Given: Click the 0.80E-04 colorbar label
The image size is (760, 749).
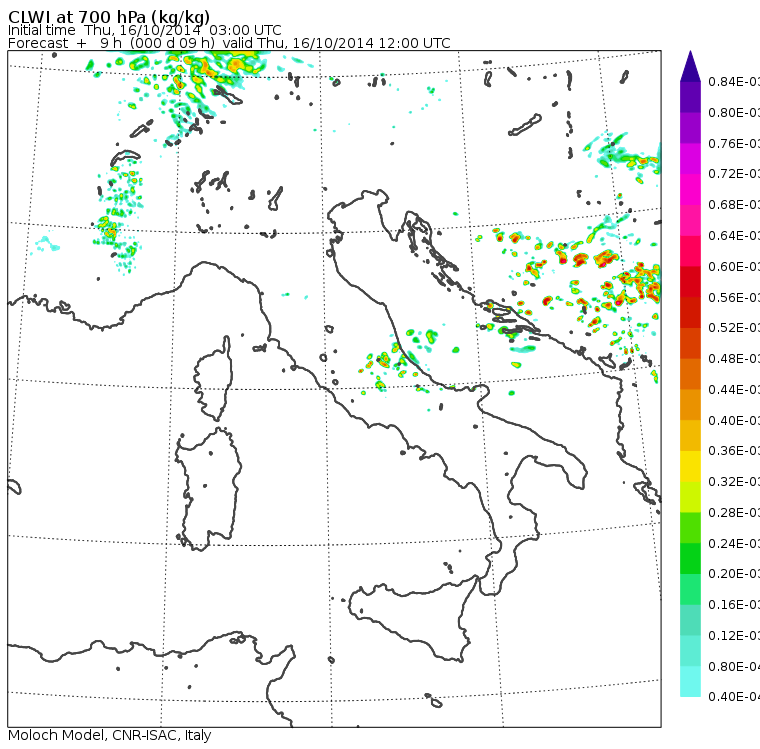Looking at the screenshot, I should [734, 667].
